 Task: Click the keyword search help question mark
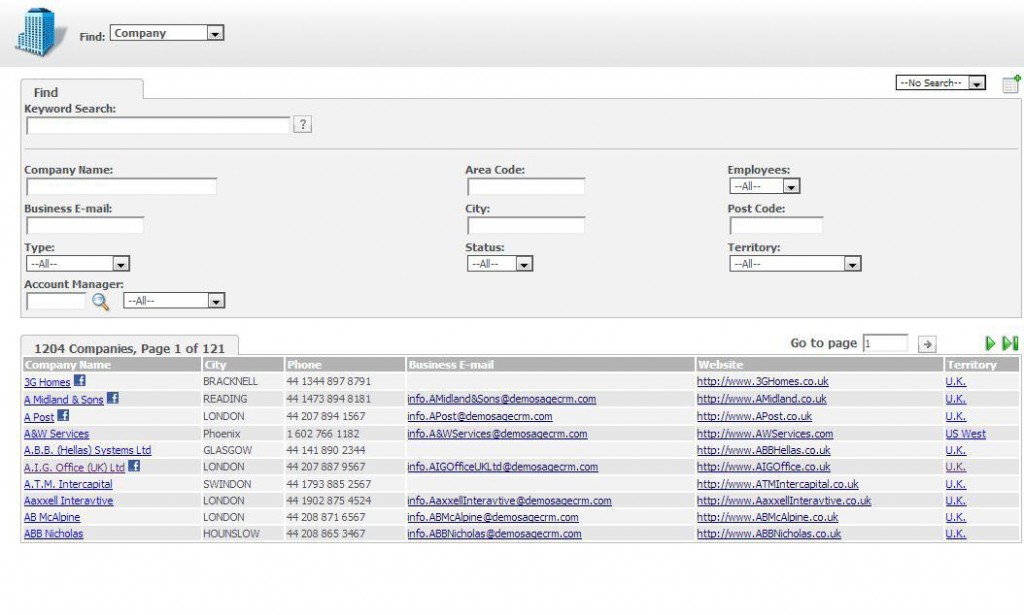pyautogui.click(x=304, y=125)
